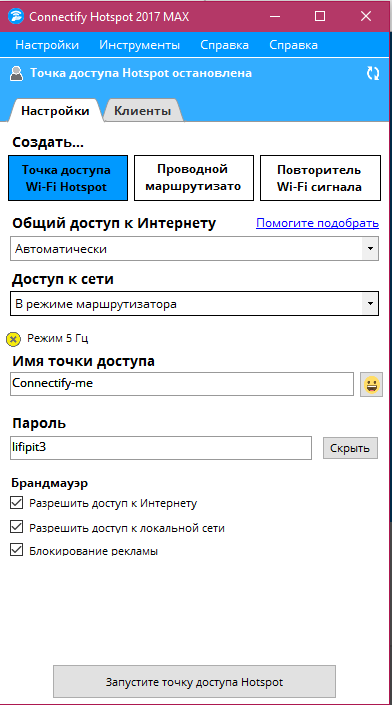The width and height of the screenshot is (392, 705).
Task: Open the first Справка menu next to Инструменты
Action: 224,45
